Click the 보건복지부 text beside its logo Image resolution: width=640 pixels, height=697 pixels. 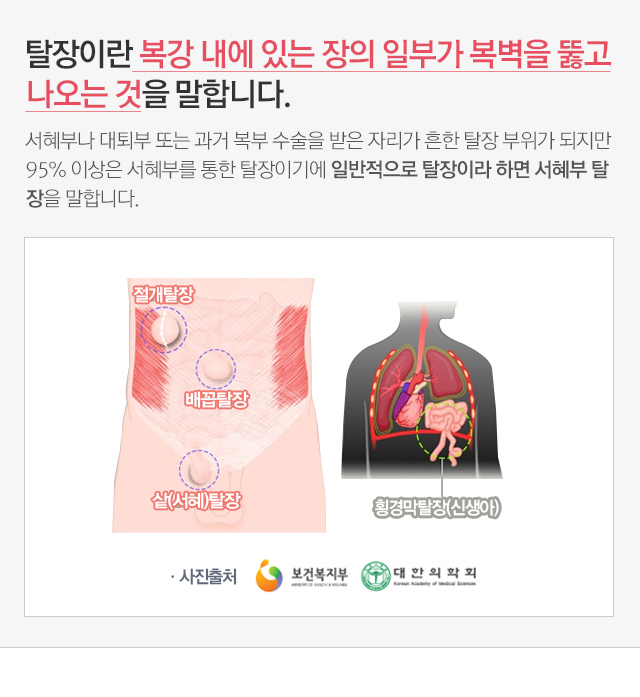[x=320, y=574]
